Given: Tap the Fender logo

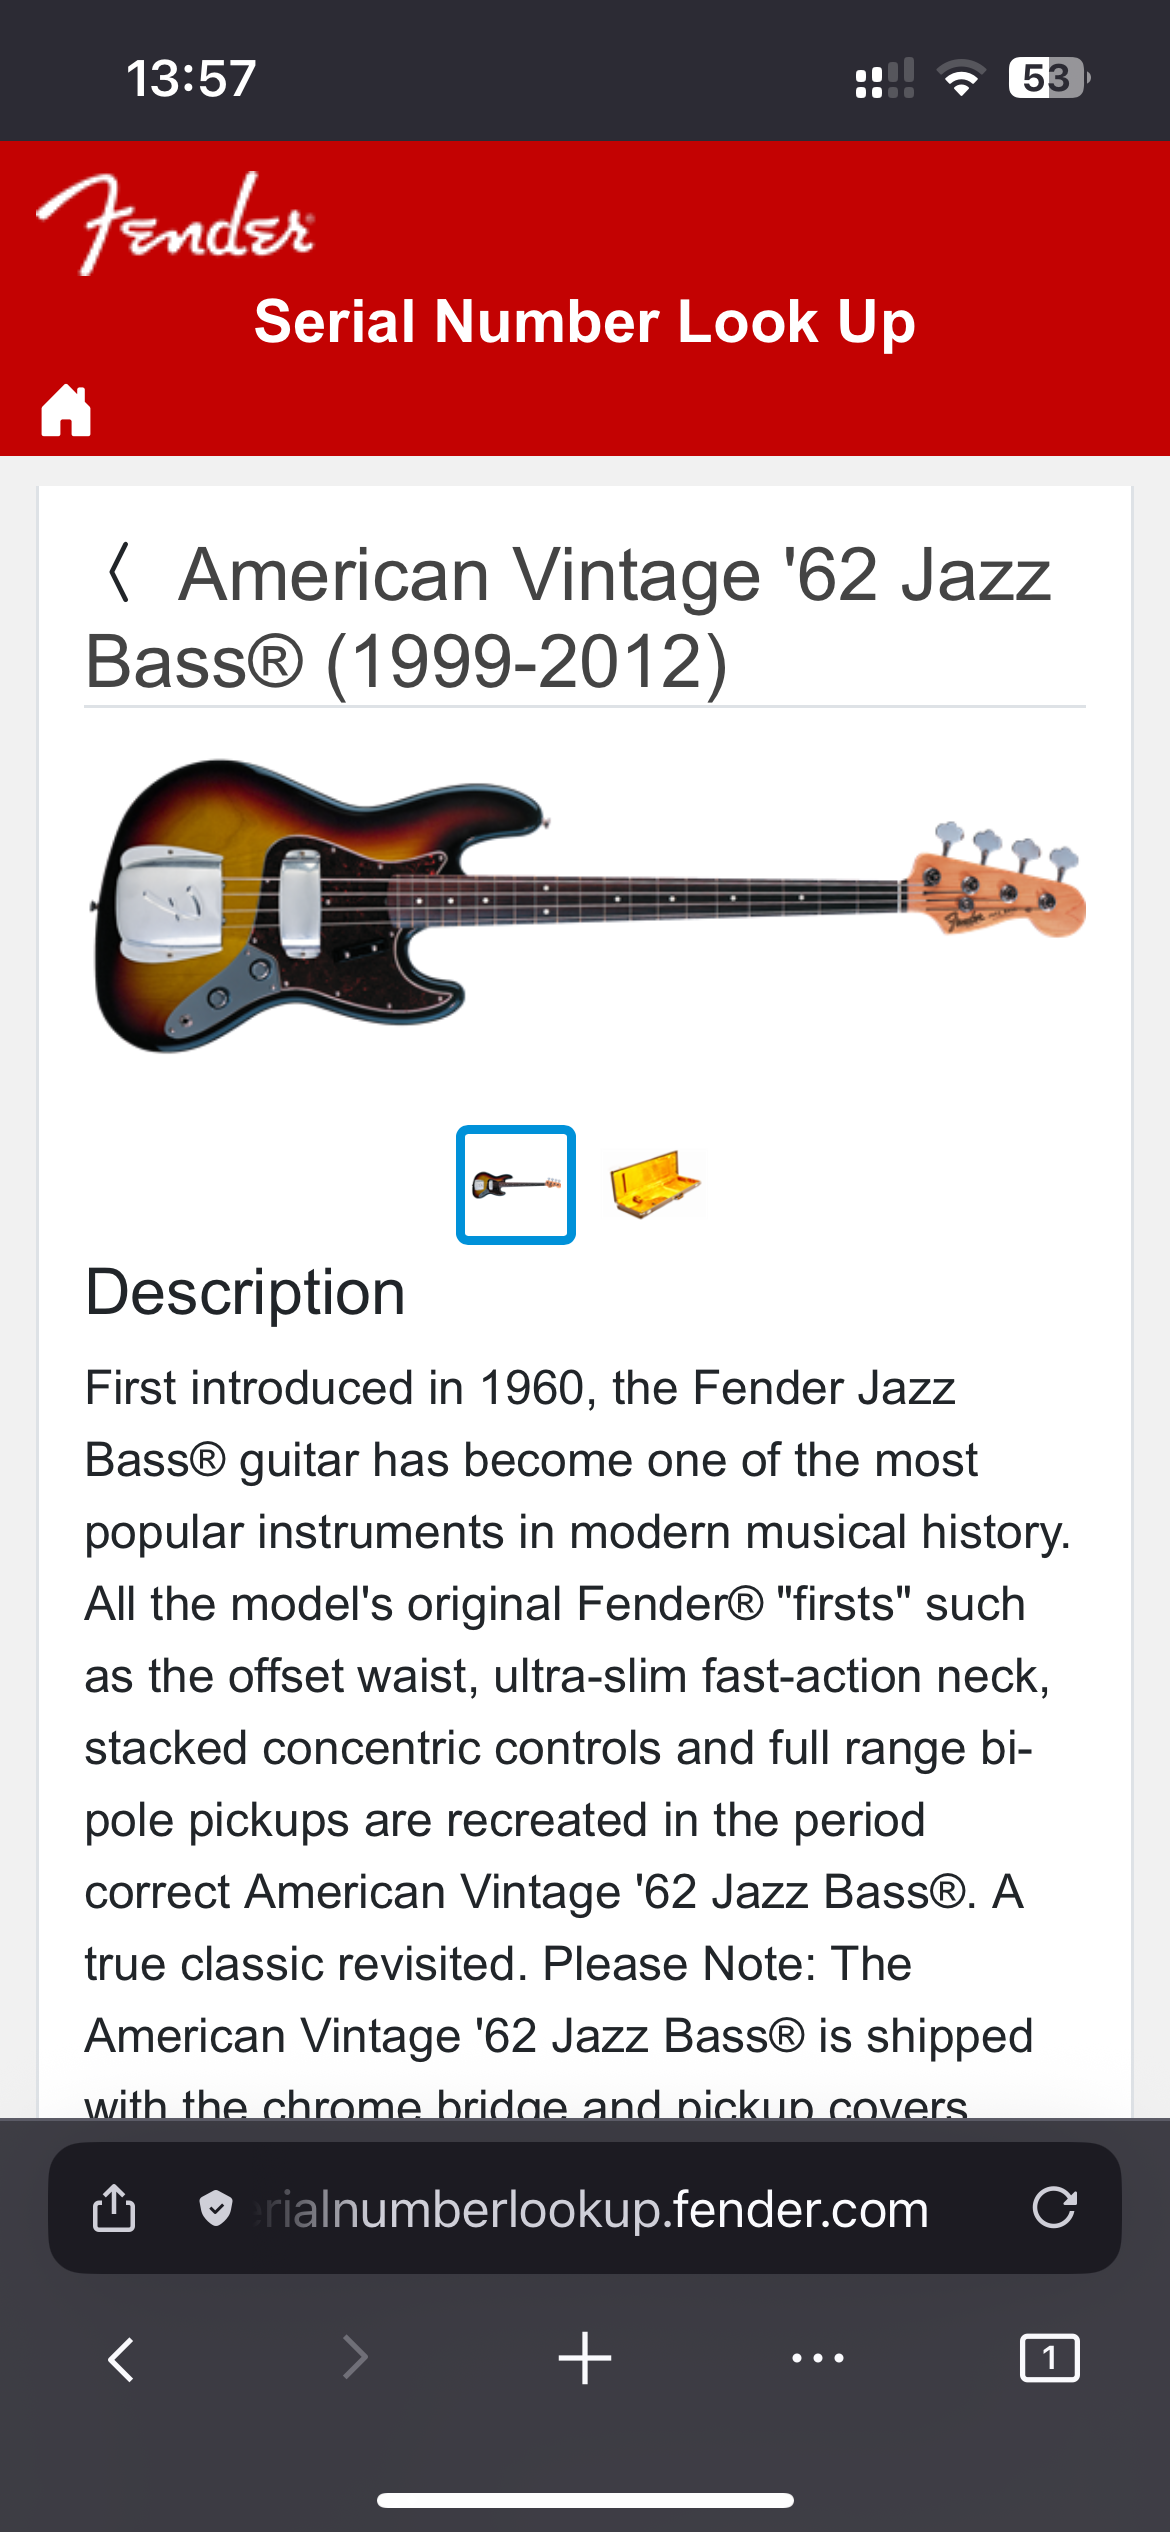Looking at the screenshot, I should 176,224.
